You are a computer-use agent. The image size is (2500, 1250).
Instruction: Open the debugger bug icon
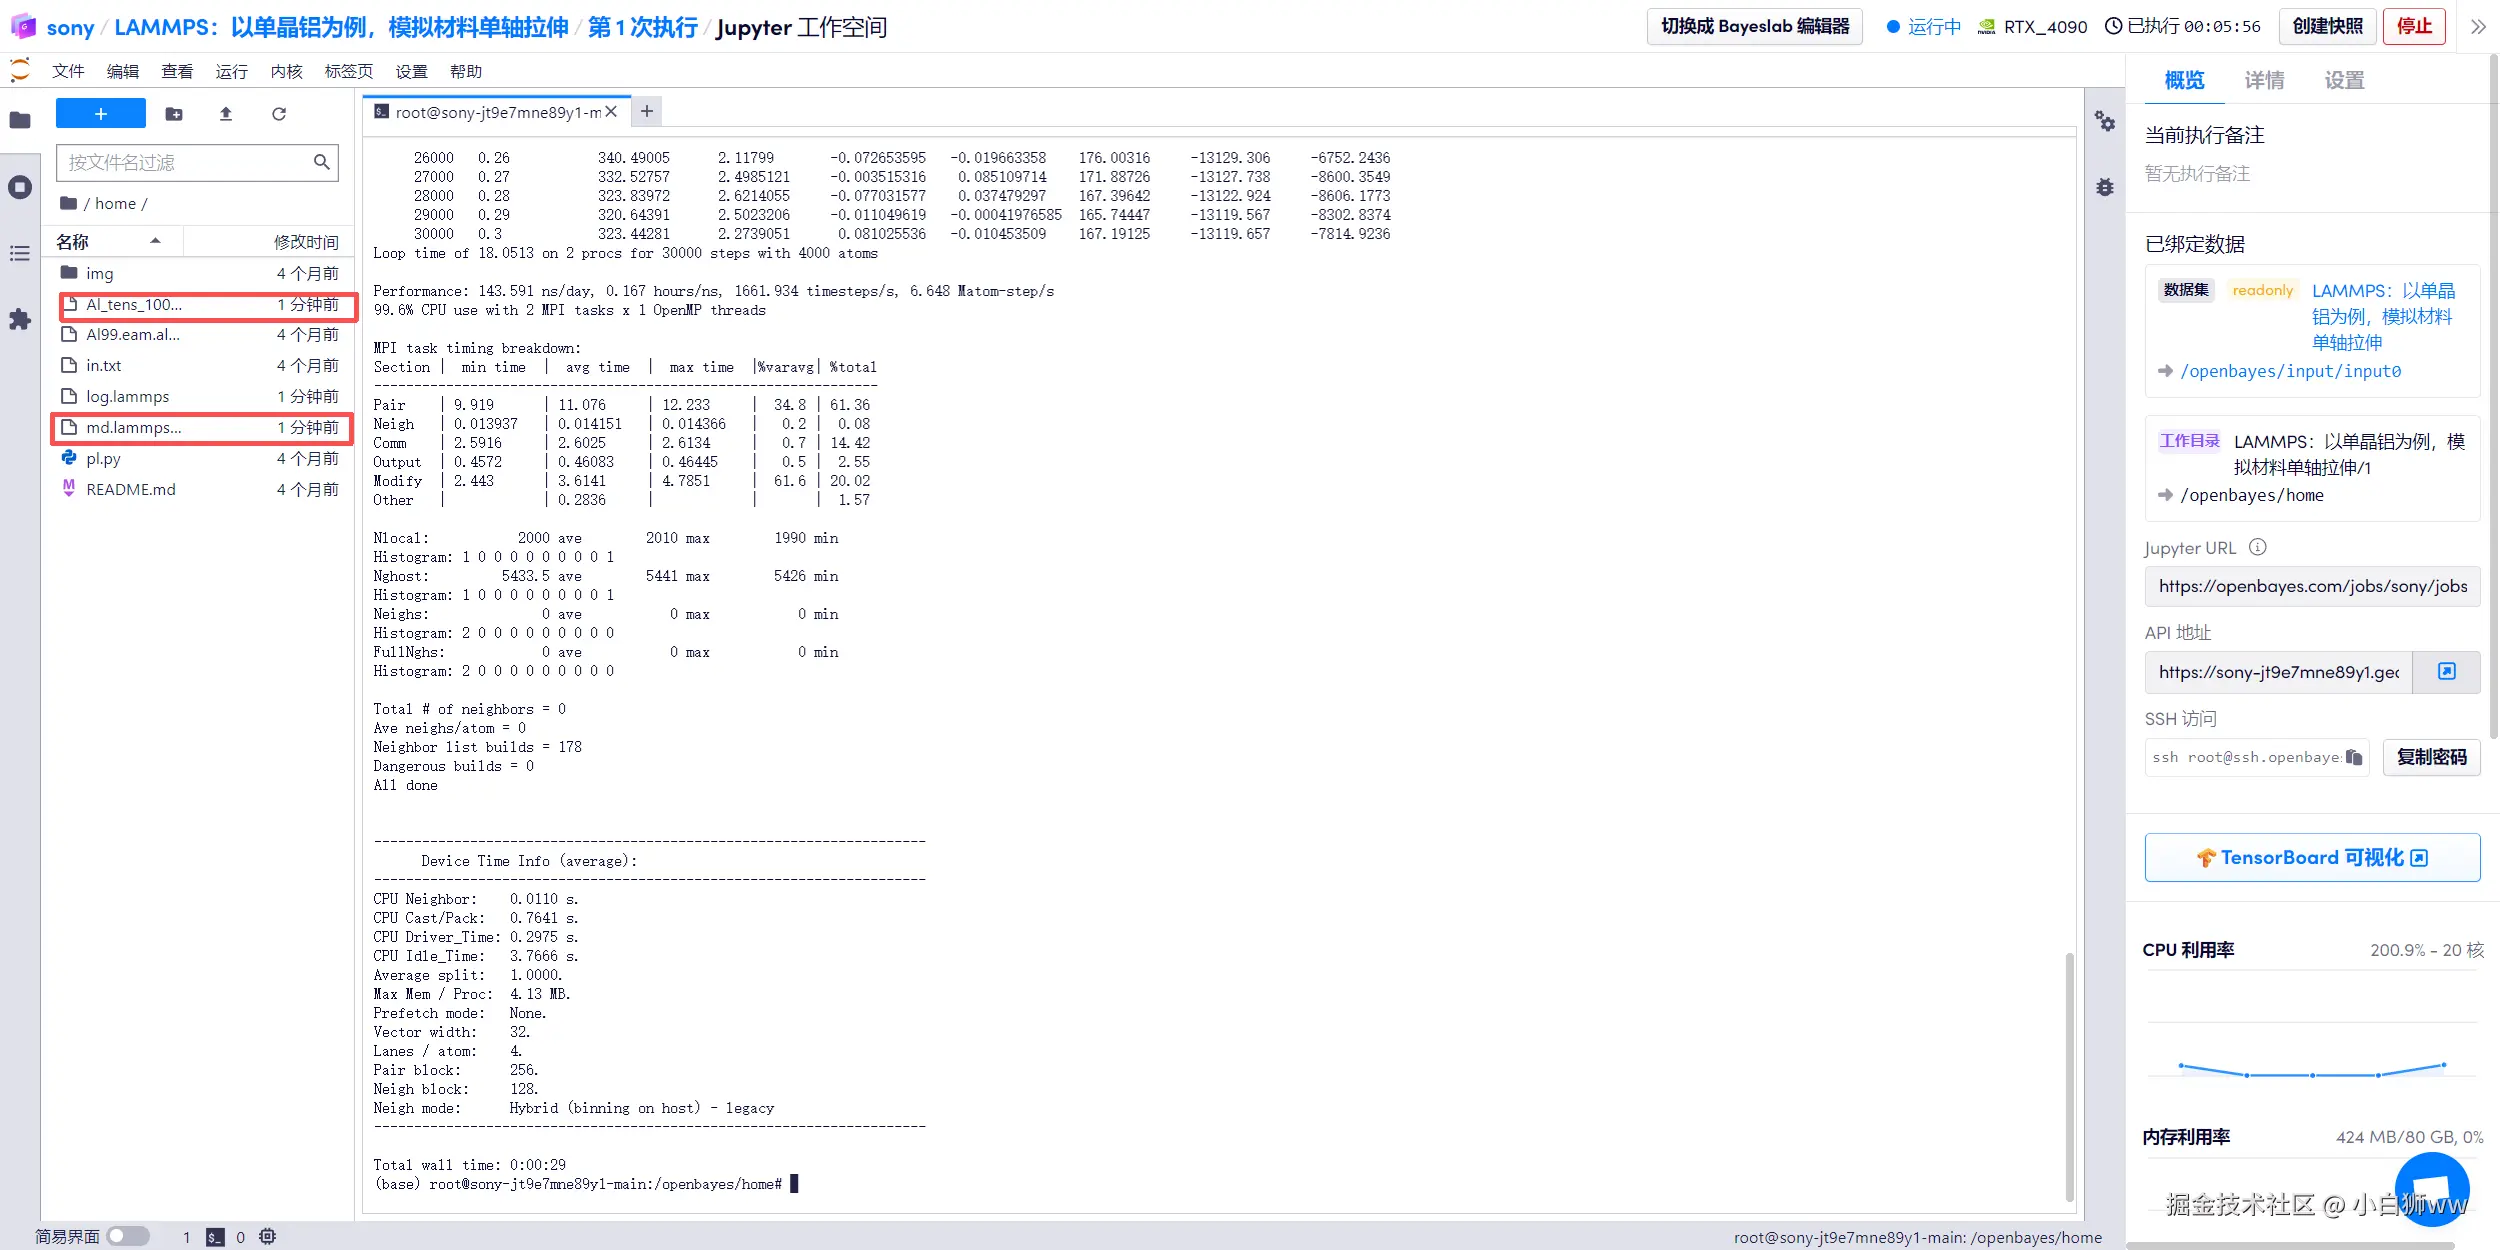[2105, 187]
